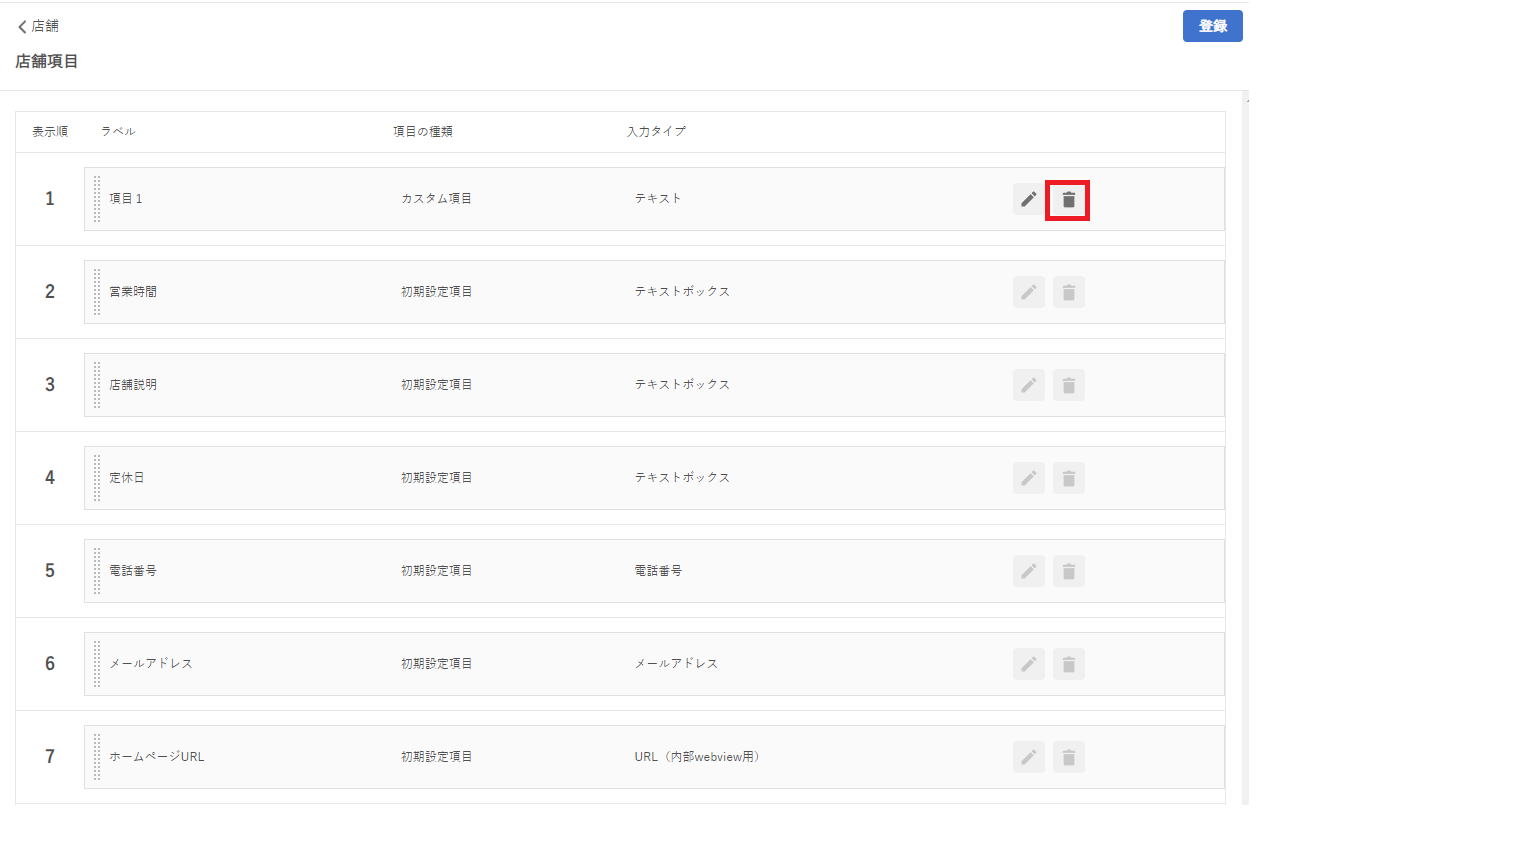Click drag handle of メールアドレス row

pyautogui.click(x=97, y=664)
